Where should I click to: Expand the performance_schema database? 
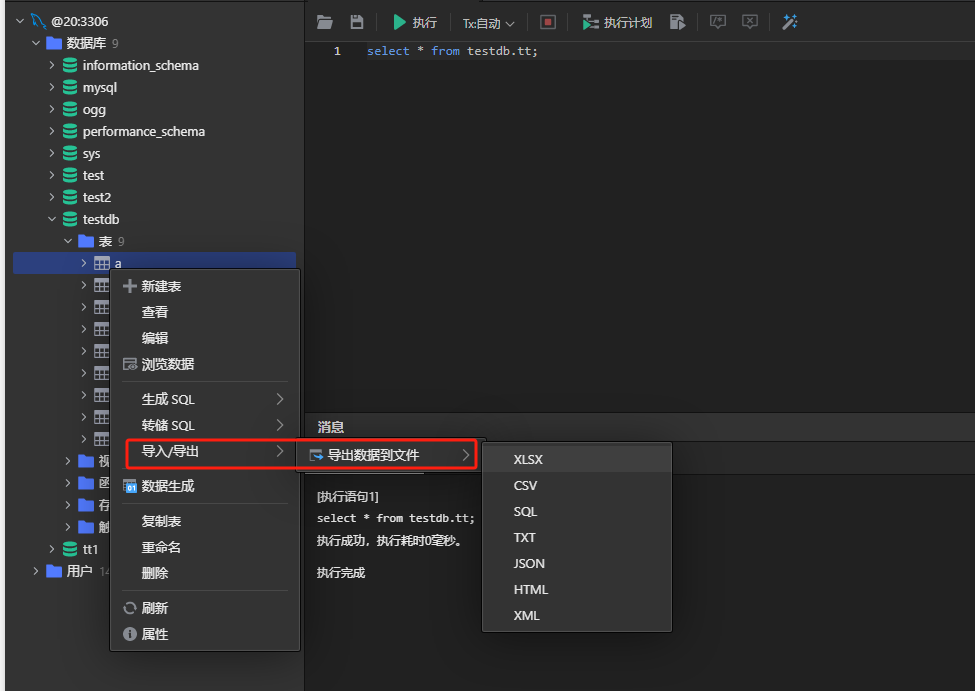coord(52,131)
